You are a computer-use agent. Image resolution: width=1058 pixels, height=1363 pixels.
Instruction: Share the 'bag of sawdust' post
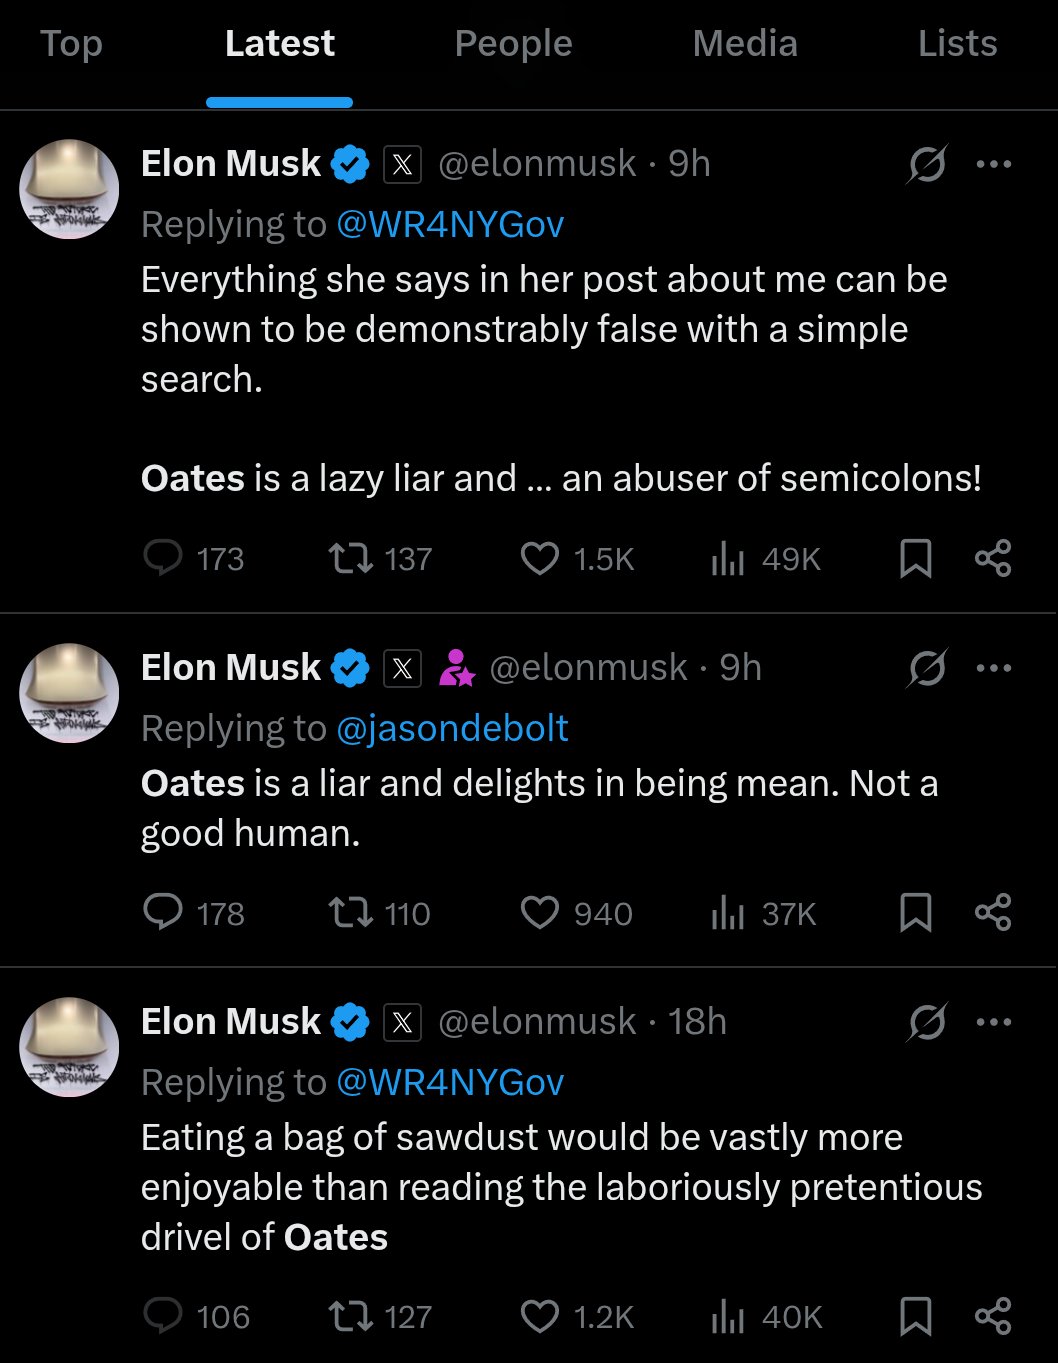[993, 1316]
